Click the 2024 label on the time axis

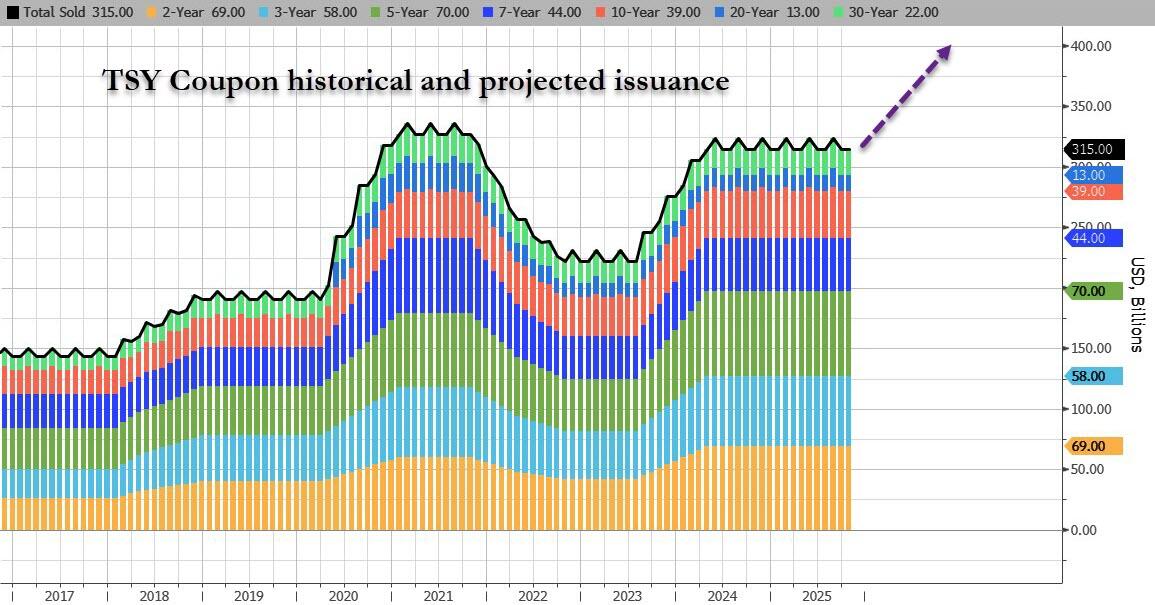(x=721, y=595)
